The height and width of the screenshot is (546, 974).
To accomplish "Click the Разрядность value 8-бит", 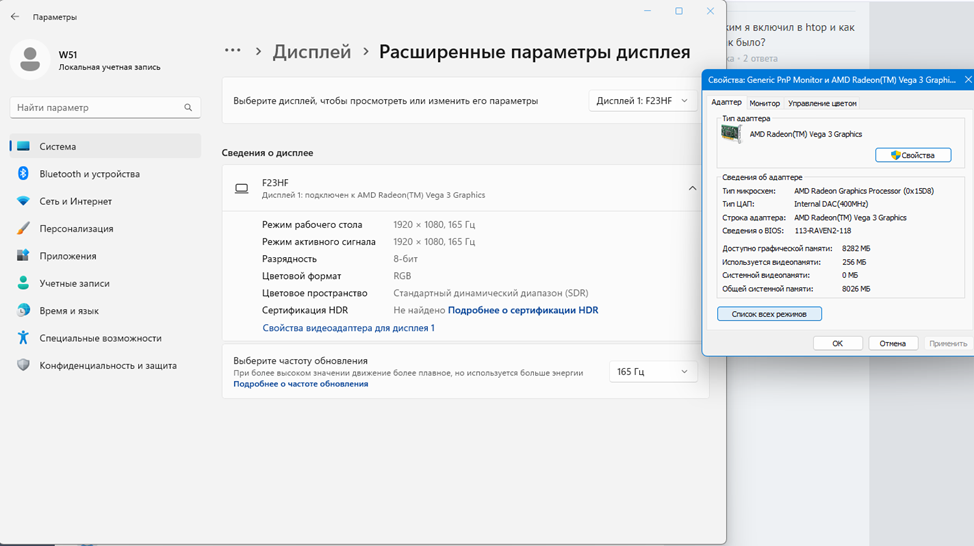I will pos(405,258).
